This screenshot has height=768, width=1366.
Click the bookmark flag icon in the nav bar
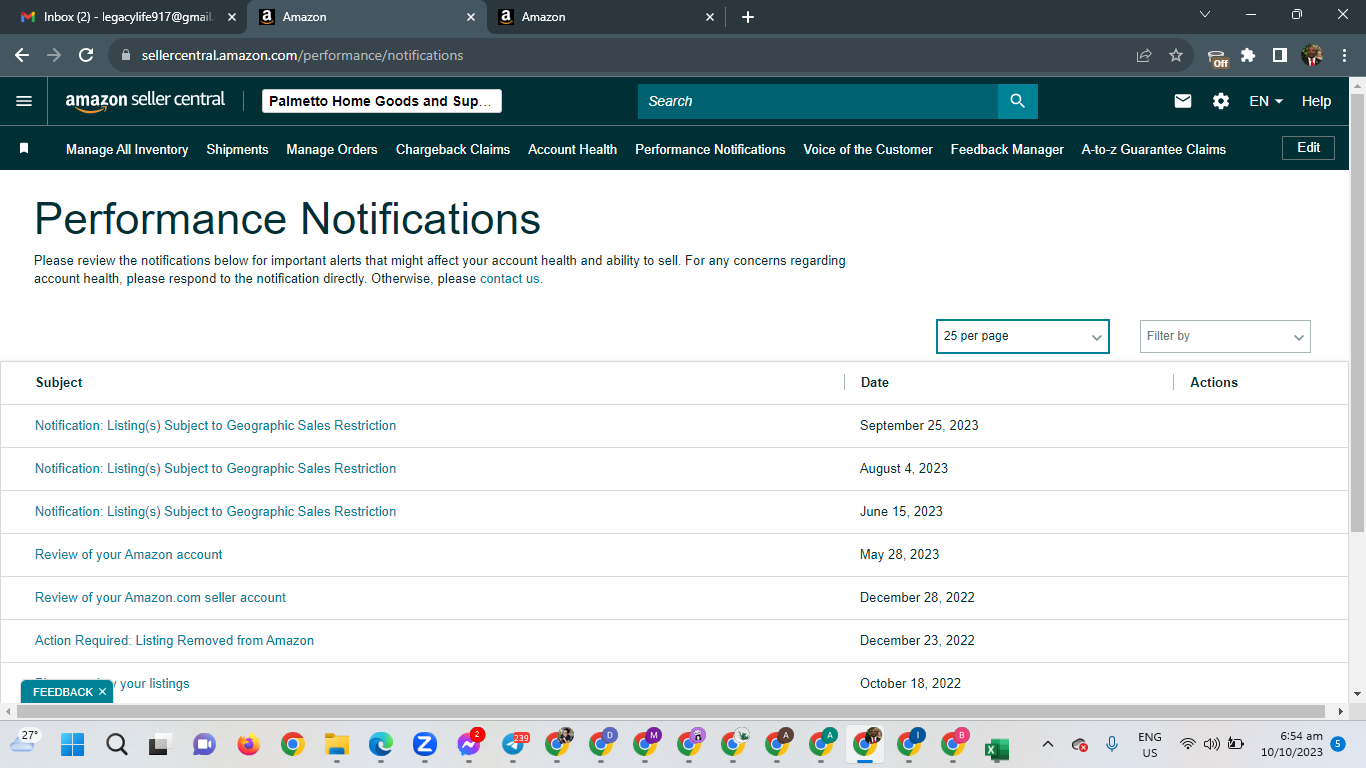click(24, 148)
